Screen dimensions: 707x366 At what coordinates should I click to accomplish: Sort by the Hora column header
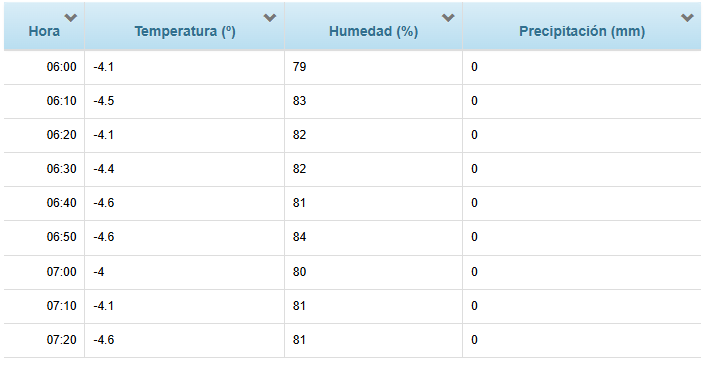click(44, 32)
